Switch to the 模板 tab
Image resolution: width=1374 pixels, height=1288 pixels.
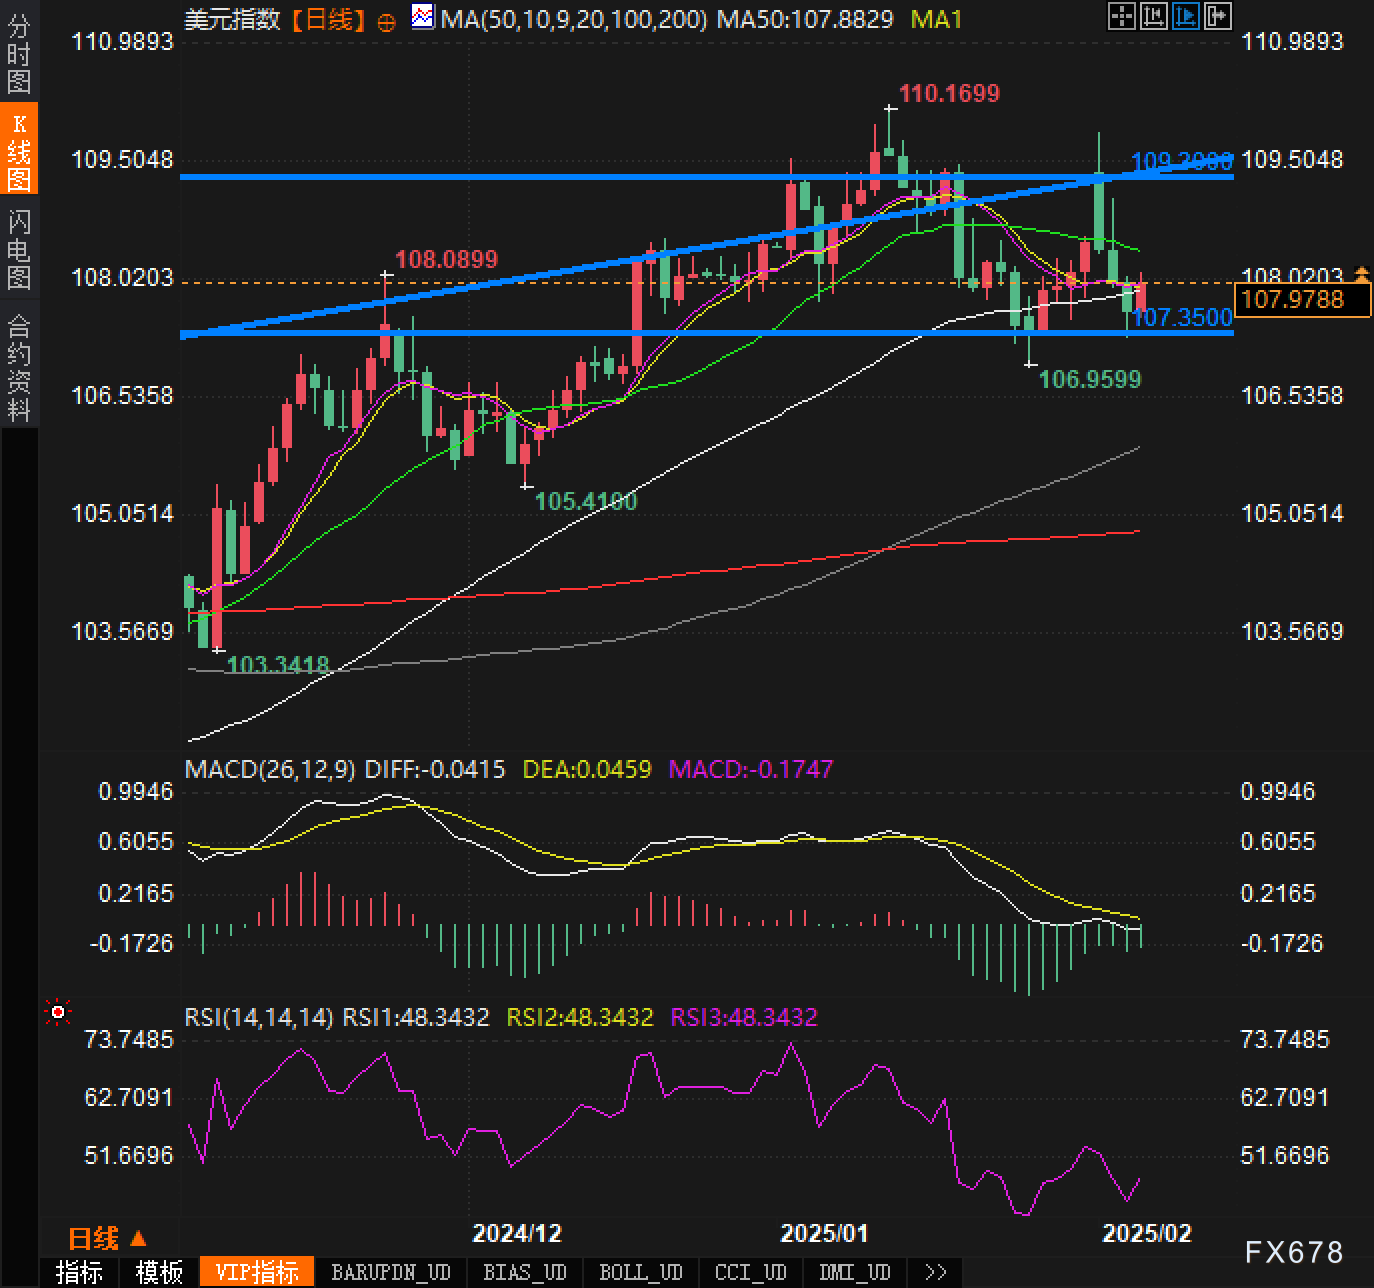pos(159,1273)
